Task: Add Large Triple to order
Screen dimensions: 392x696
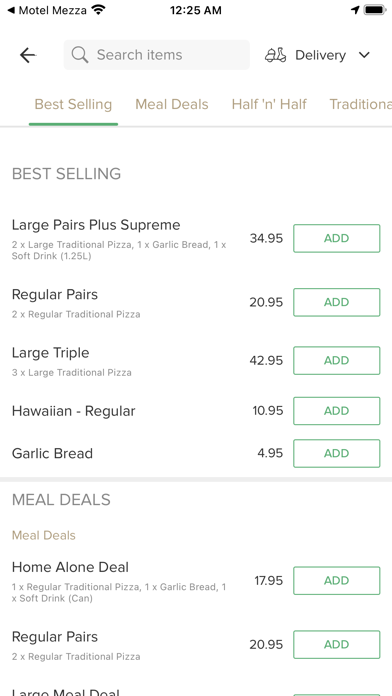Action: coord(337,360)
